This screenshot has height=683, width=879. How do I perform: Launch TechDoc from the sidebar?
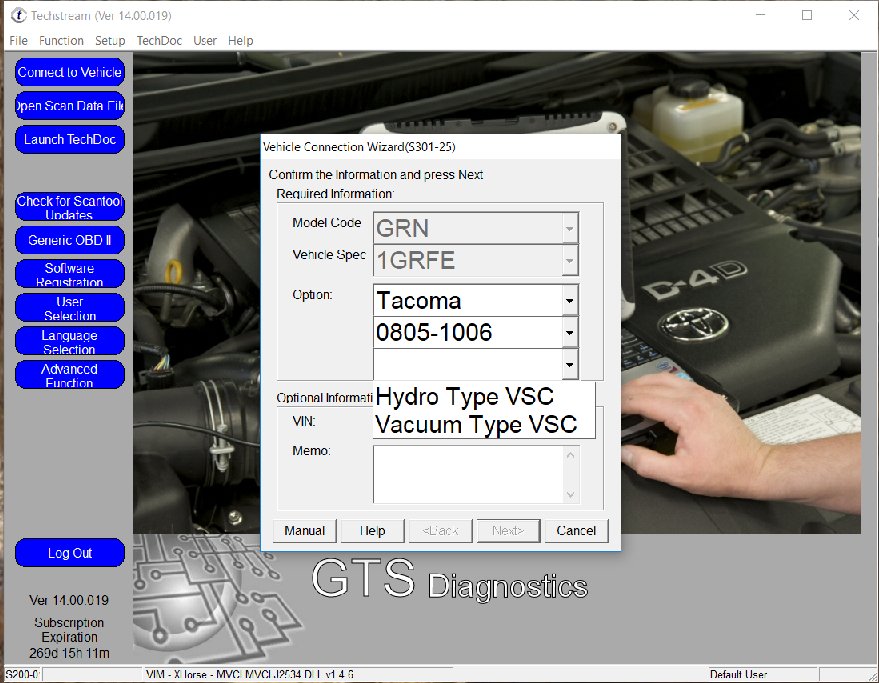click(70, 140)
